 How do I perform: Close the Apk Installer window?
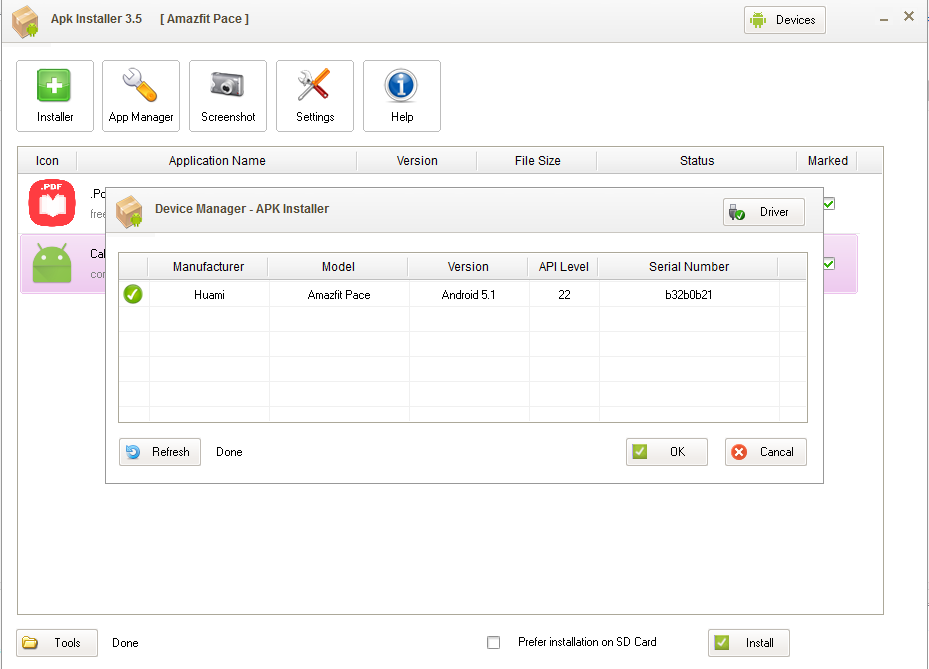pos(909,17)
